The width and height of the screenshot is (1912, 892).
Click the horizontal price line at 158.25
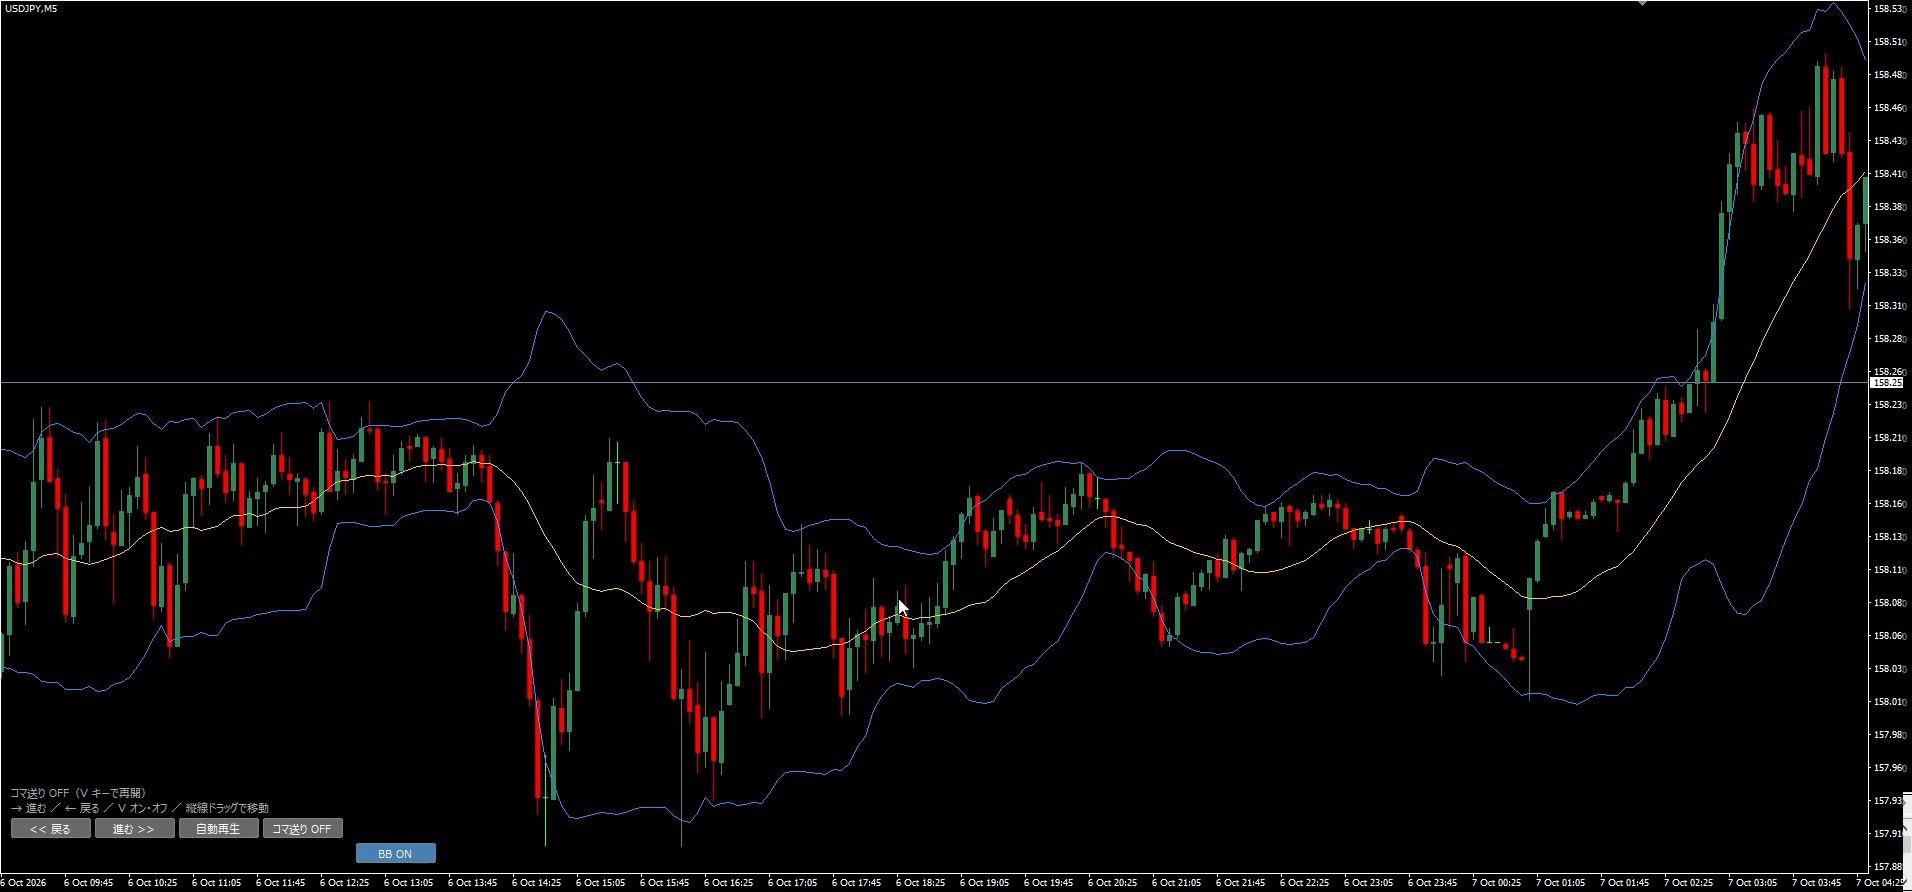pyautogui.click(x=934, y=382)
